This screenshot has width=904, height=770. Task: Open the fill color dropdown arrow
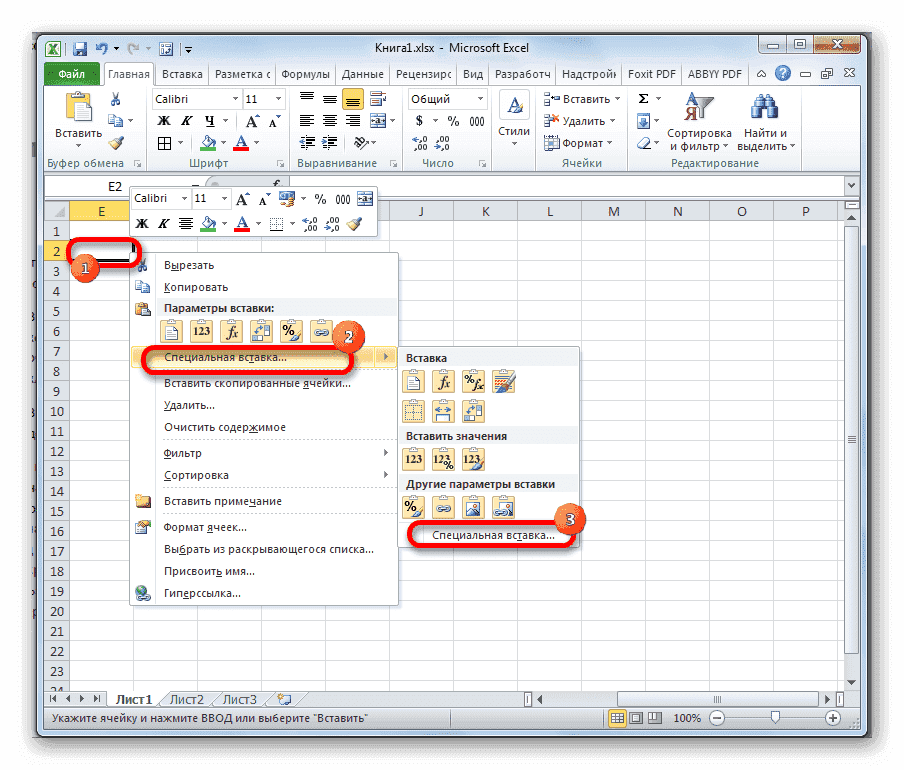(x=224, y=224)
